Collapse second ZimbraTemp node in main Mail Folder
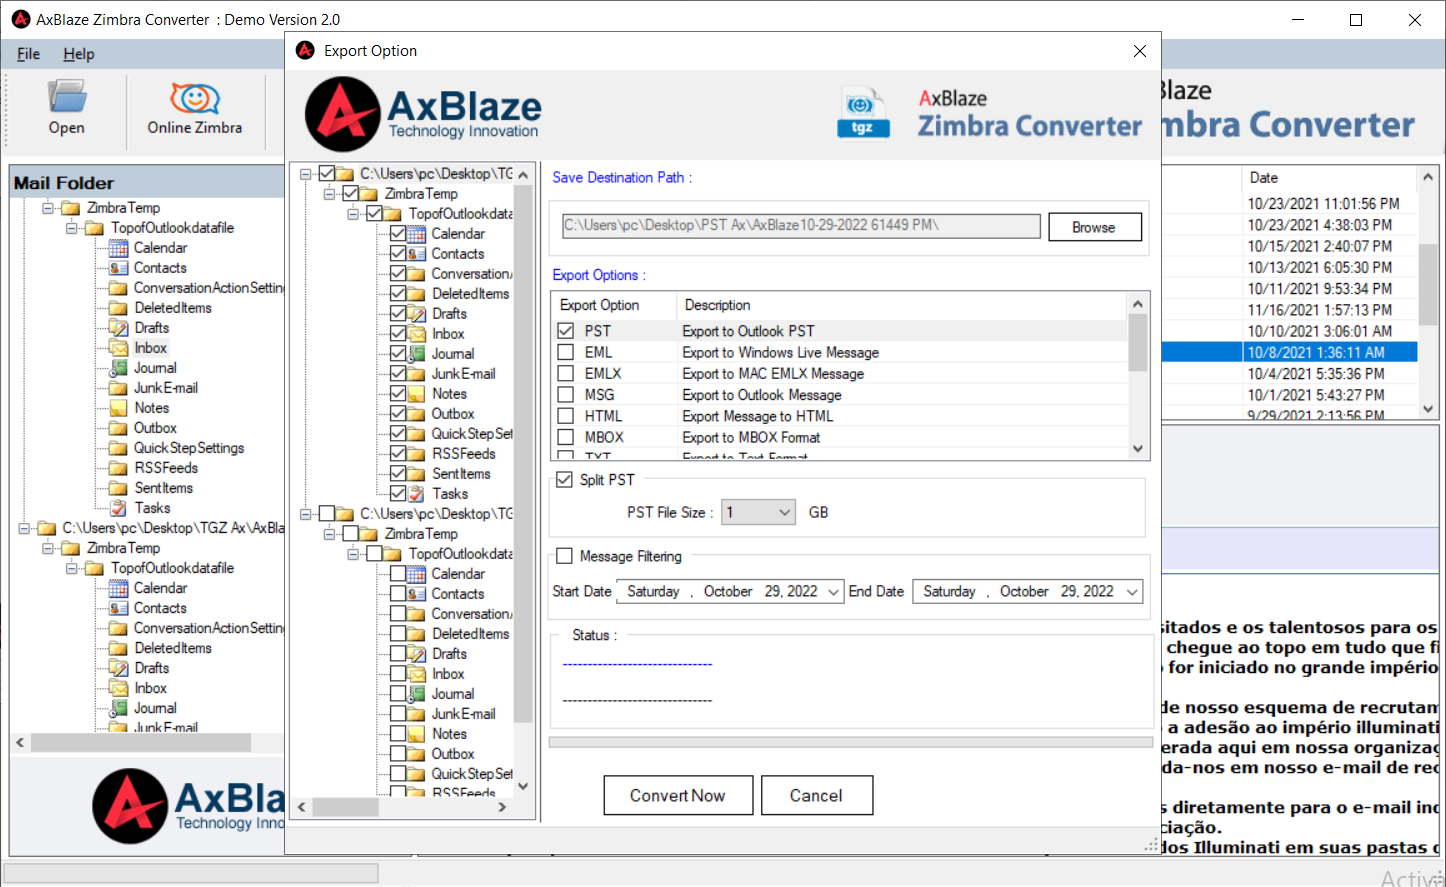 pyautogui.click(x=48, y=548)
